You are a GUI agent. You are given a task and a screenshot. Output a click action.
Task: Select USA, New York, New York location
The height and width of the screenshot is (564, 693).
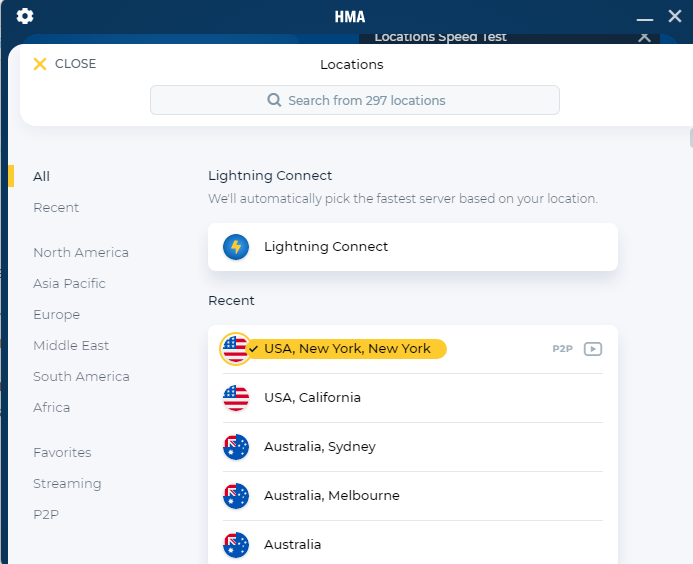click(413, 349)
